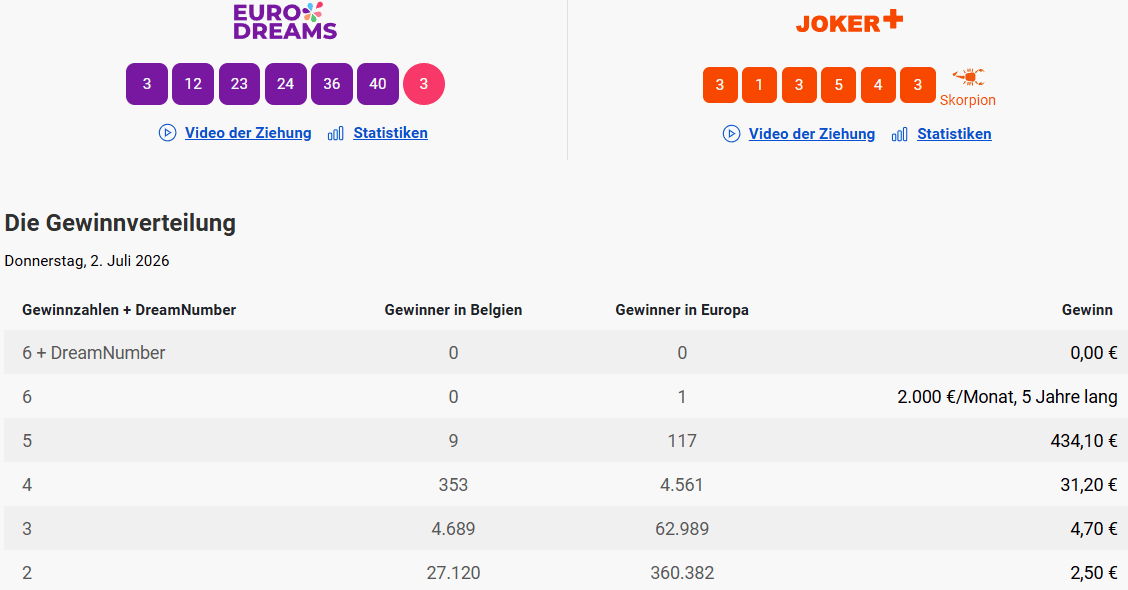Click the play icon under Joker+ numbers
This screenshot has width=1128, height=590.
(732, 134)
